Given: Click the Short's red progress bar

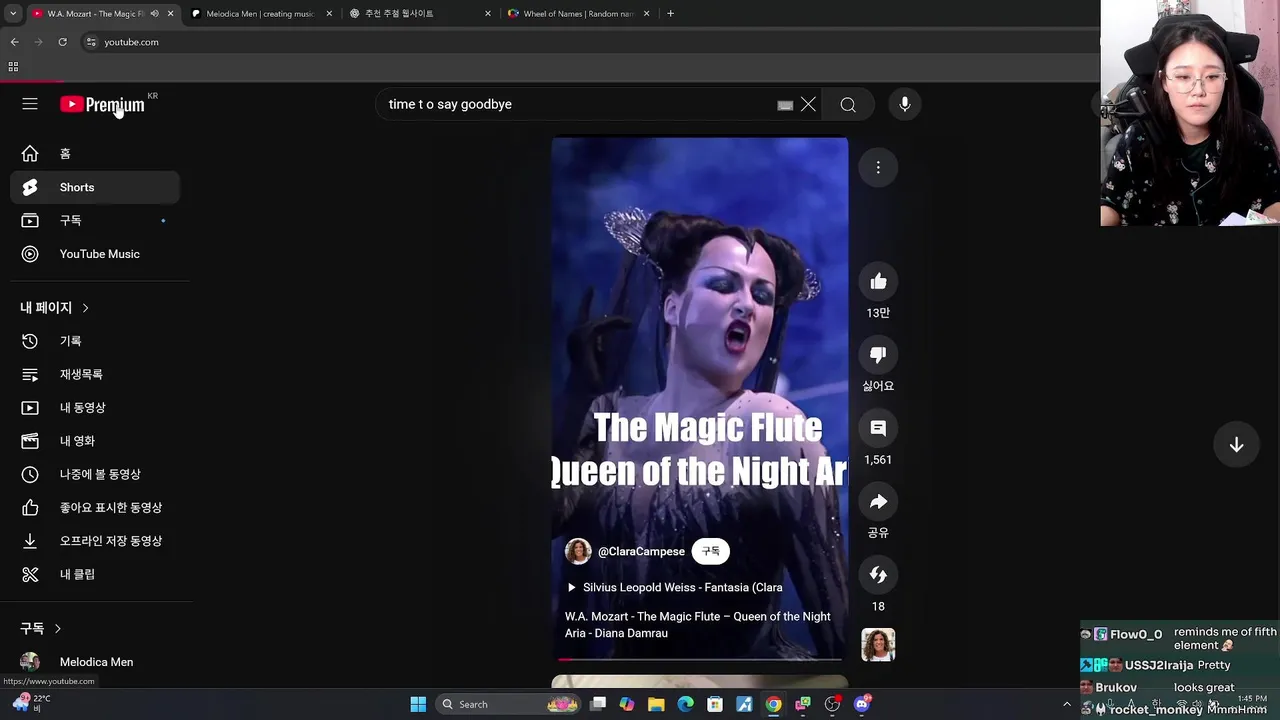Looking at the screenshot, I should [700, 659].
